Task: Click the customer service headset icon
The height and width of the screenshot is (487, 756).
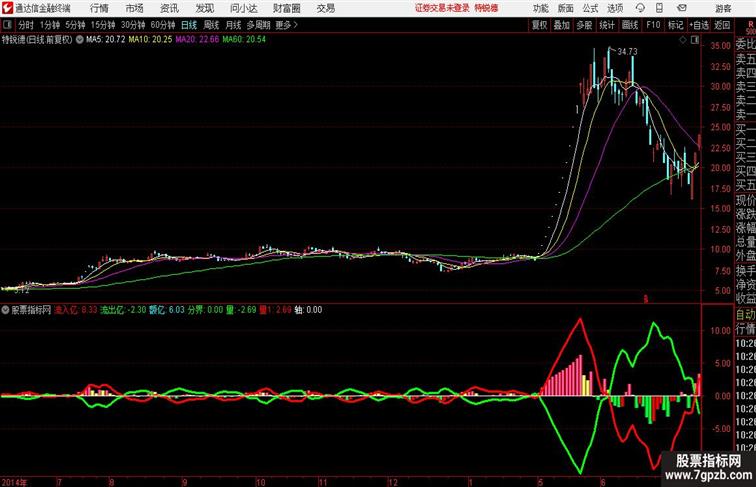Action: click(640, 8)
